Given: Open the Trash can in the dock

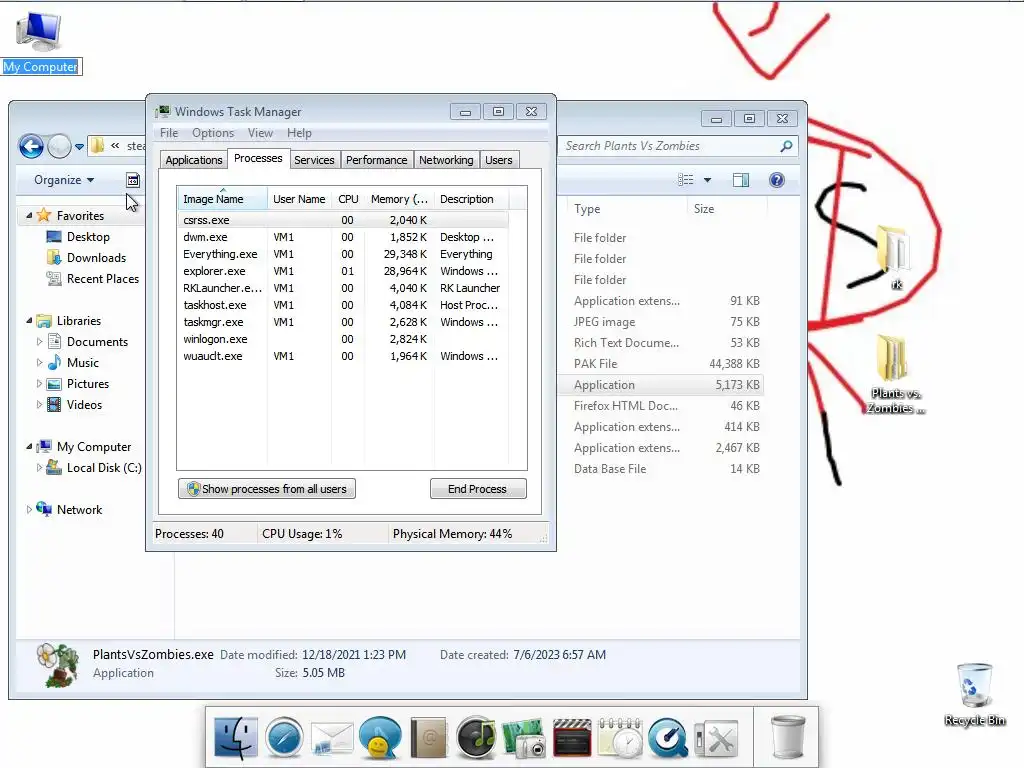Looking at the screenshot, I should coord(788,737).
